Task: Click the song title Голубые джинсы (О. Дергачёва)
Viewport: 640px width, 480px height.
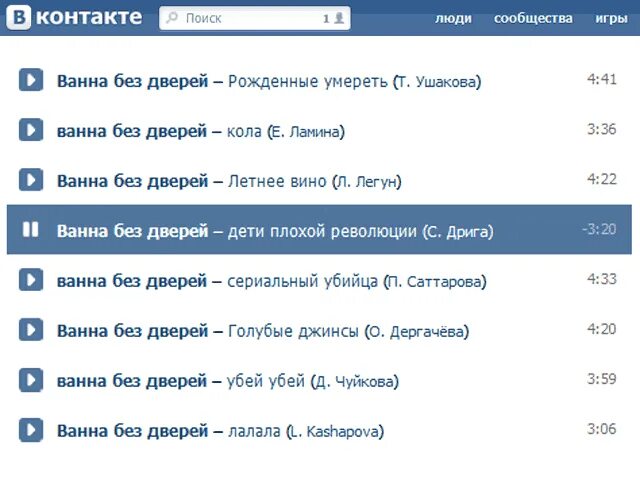Action: click(x=349, y=331)
